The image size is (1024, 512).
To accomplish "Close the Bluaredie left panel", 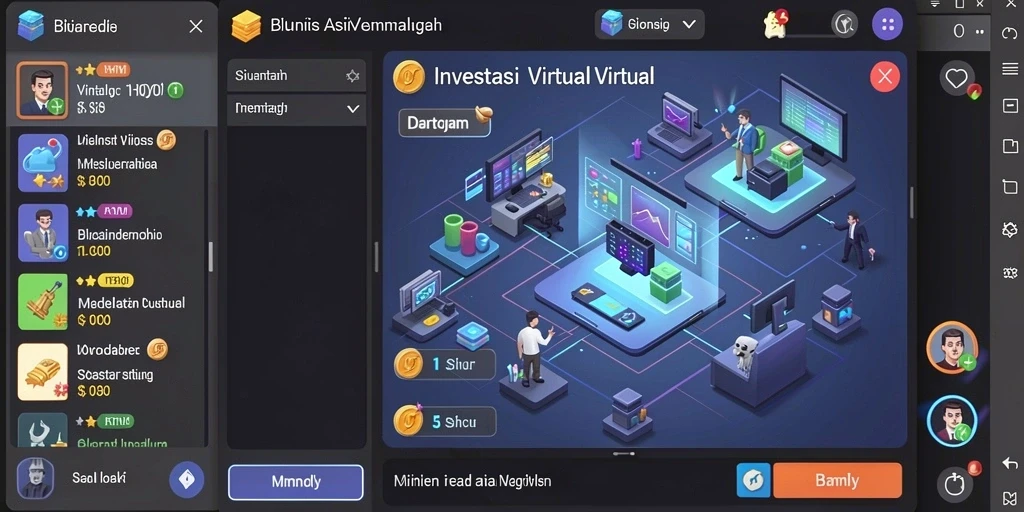I will point(195,27).
